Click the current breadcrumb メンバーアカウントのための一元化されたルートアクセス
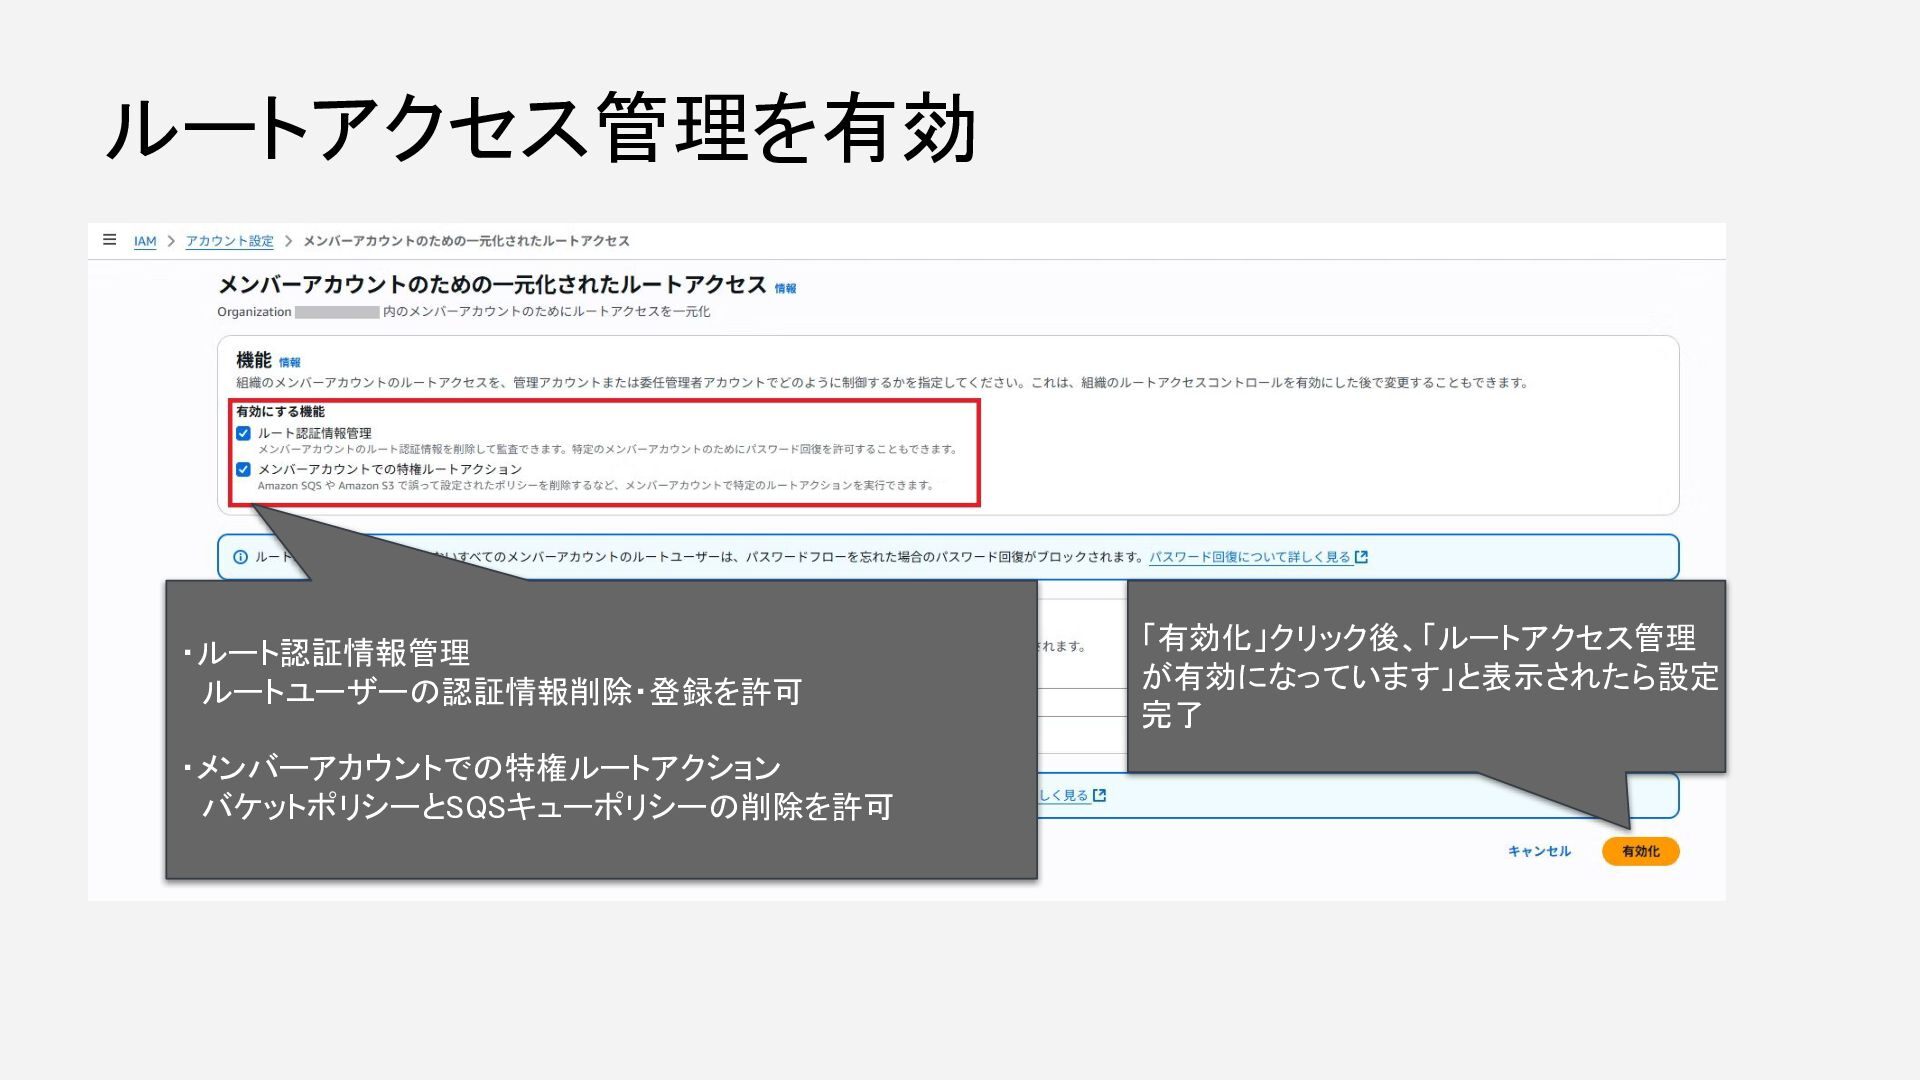 [466, 241]
